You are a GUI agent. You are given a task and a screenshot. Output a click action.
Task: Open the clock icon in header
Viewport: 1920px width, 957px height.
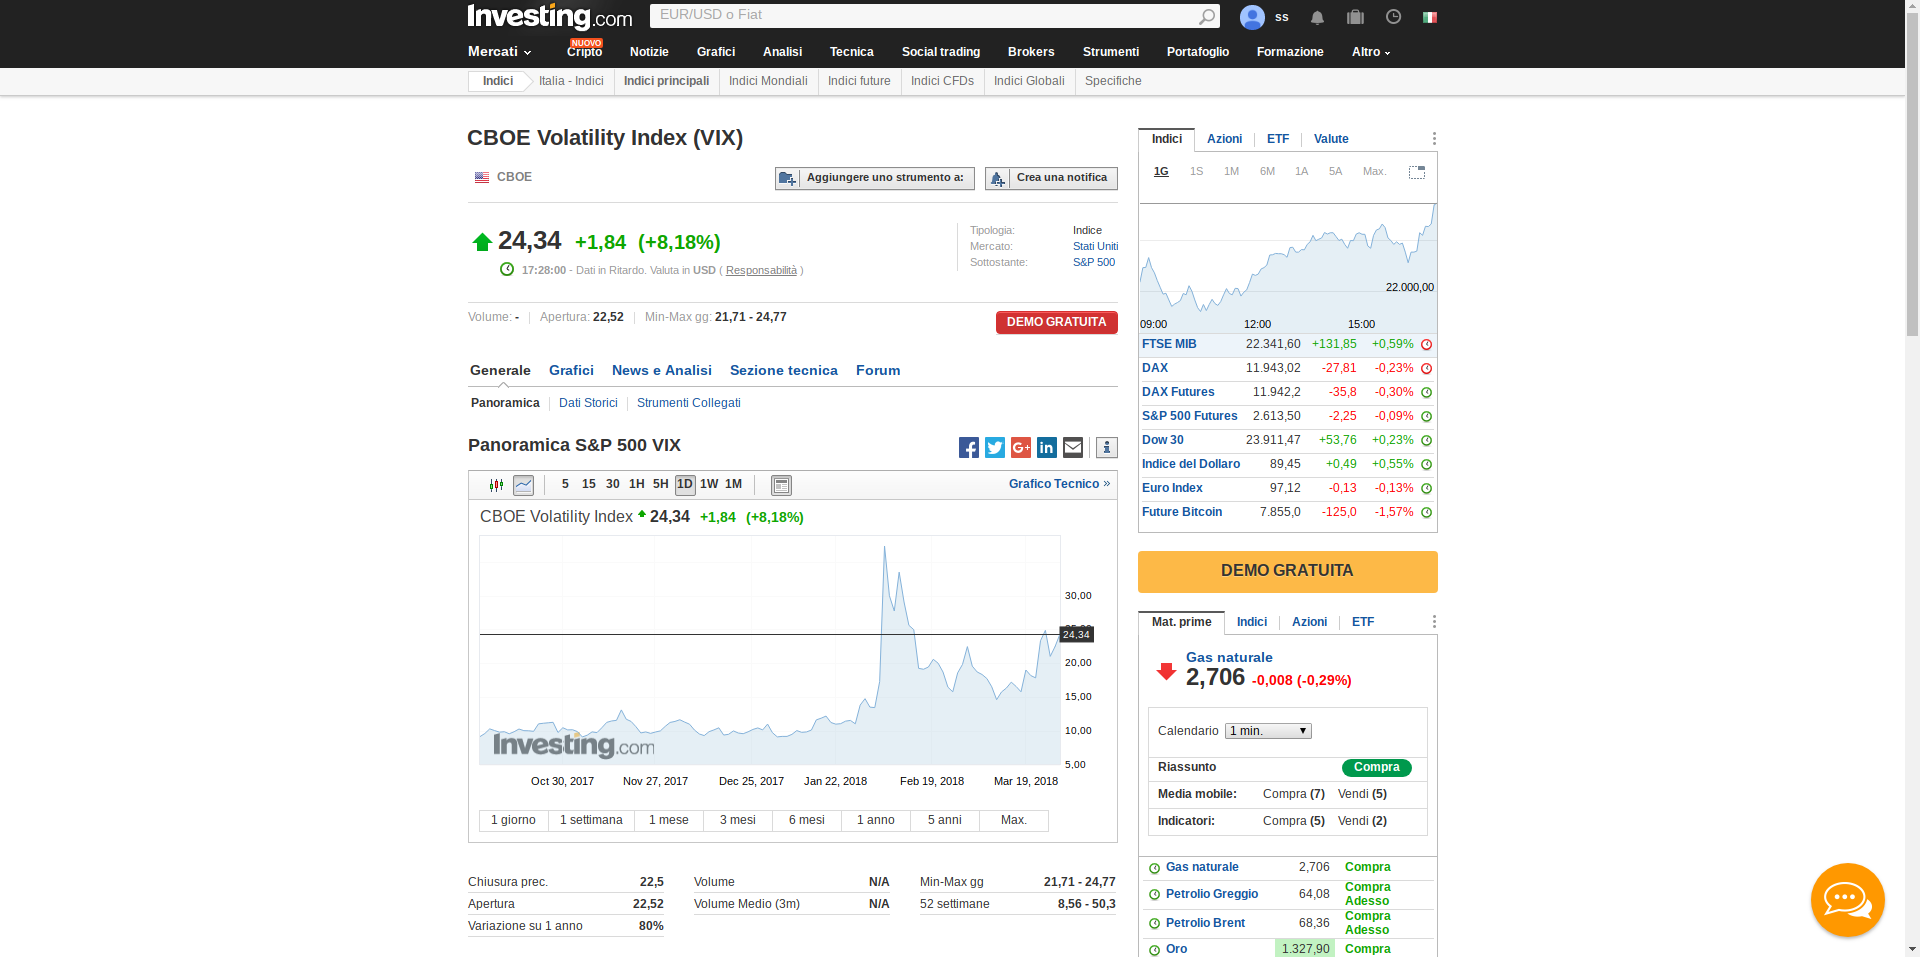pos(1393,17)
